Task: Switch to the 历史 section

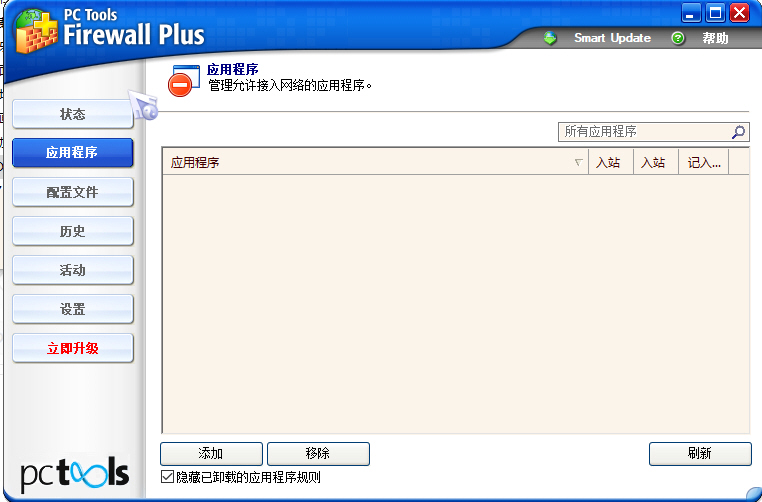Action: pyautogui.click(x=73, y=231)
